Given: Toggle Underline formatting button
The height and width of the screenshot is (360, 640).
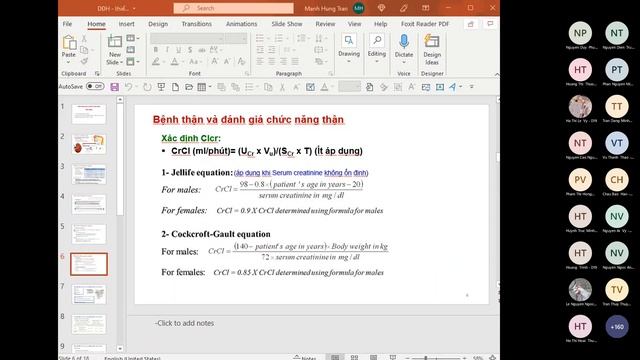Looking at the screenshot, I should tap(178, 50).
